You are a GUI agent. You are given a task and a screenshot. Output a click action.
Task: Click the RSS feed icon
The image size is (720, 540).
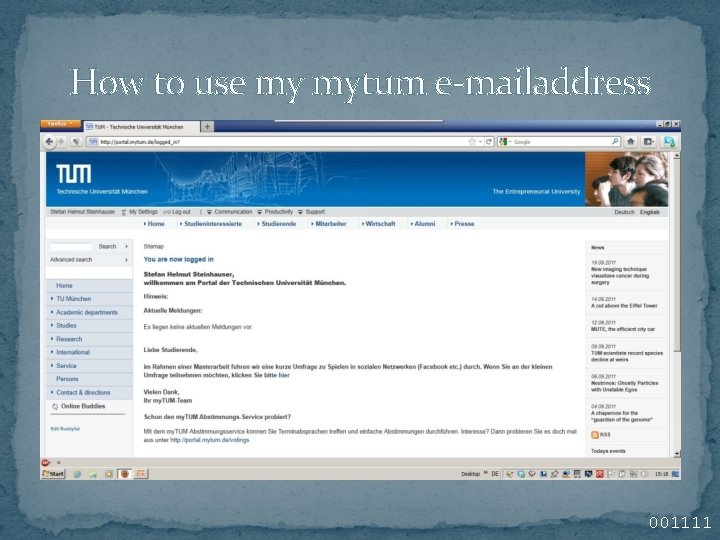click(x=595, y=434)
